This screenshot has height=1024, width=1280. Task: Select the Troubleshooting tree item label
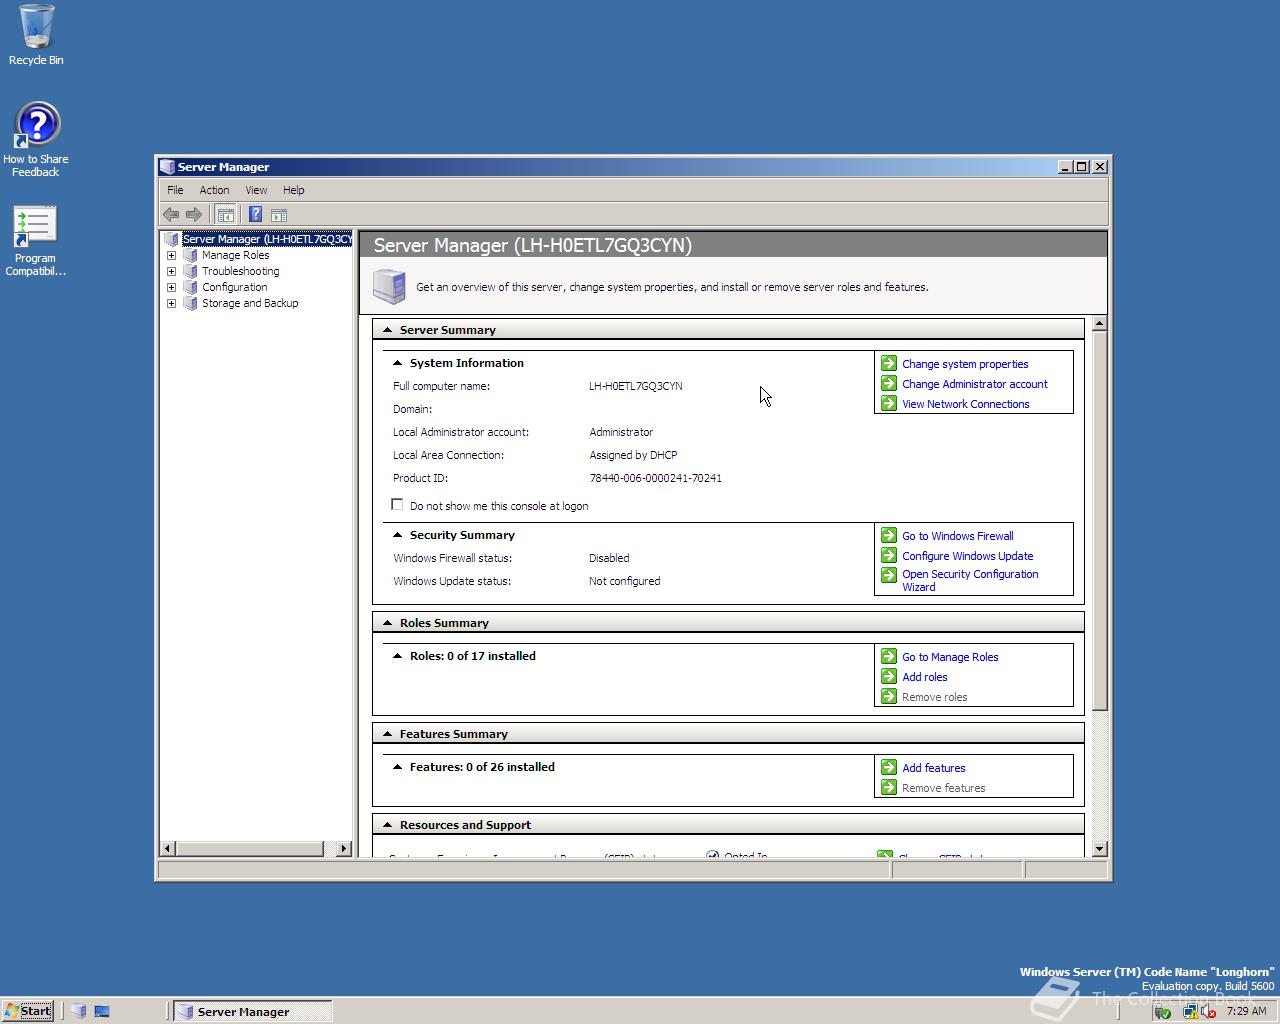[x=240, y=271]
